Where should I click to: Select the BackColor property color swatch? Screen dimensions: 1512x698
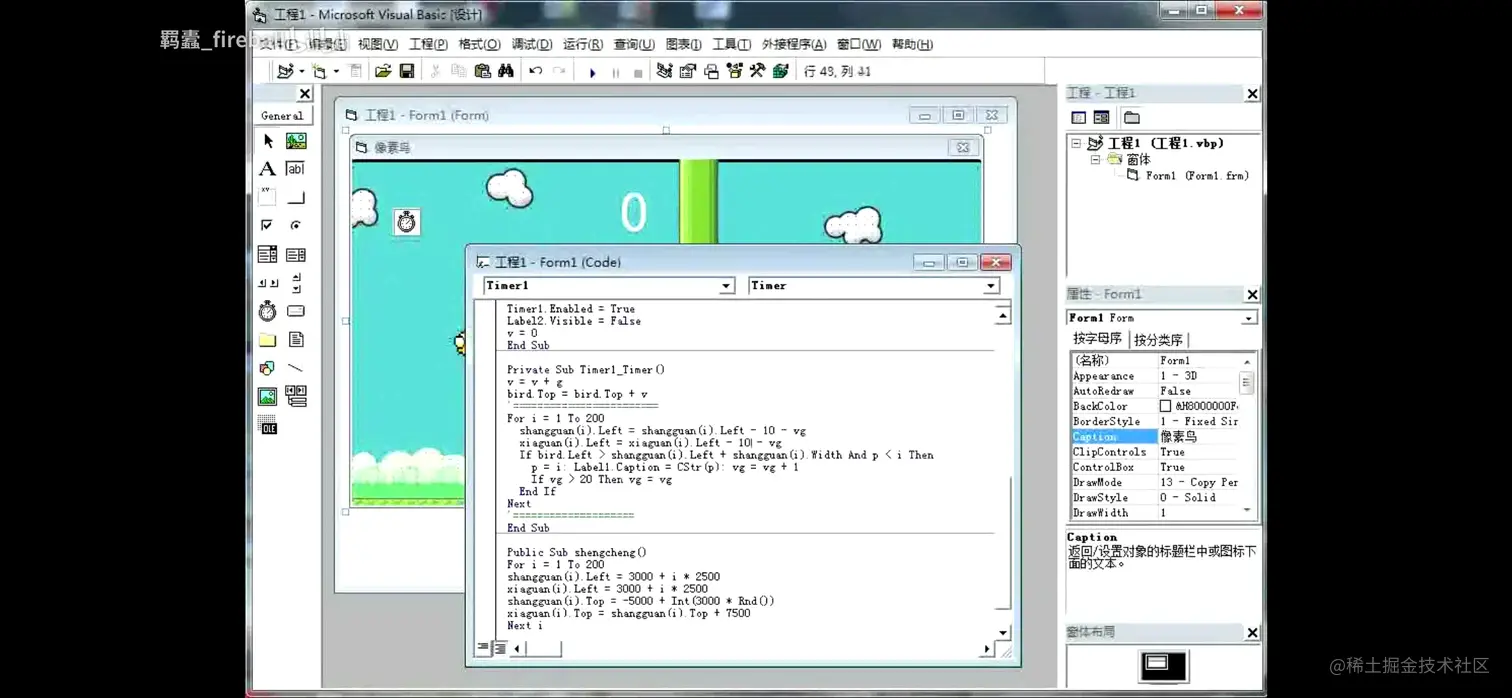click(x=1165, y=407)
